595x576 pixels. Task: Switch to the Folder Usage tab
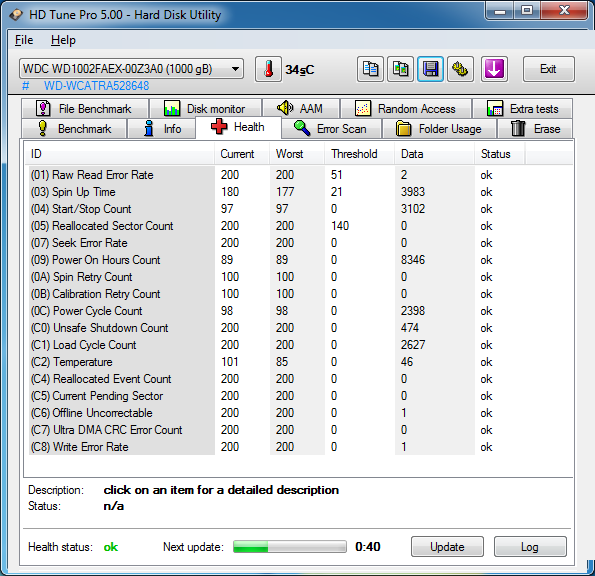[x=439, y=129]
